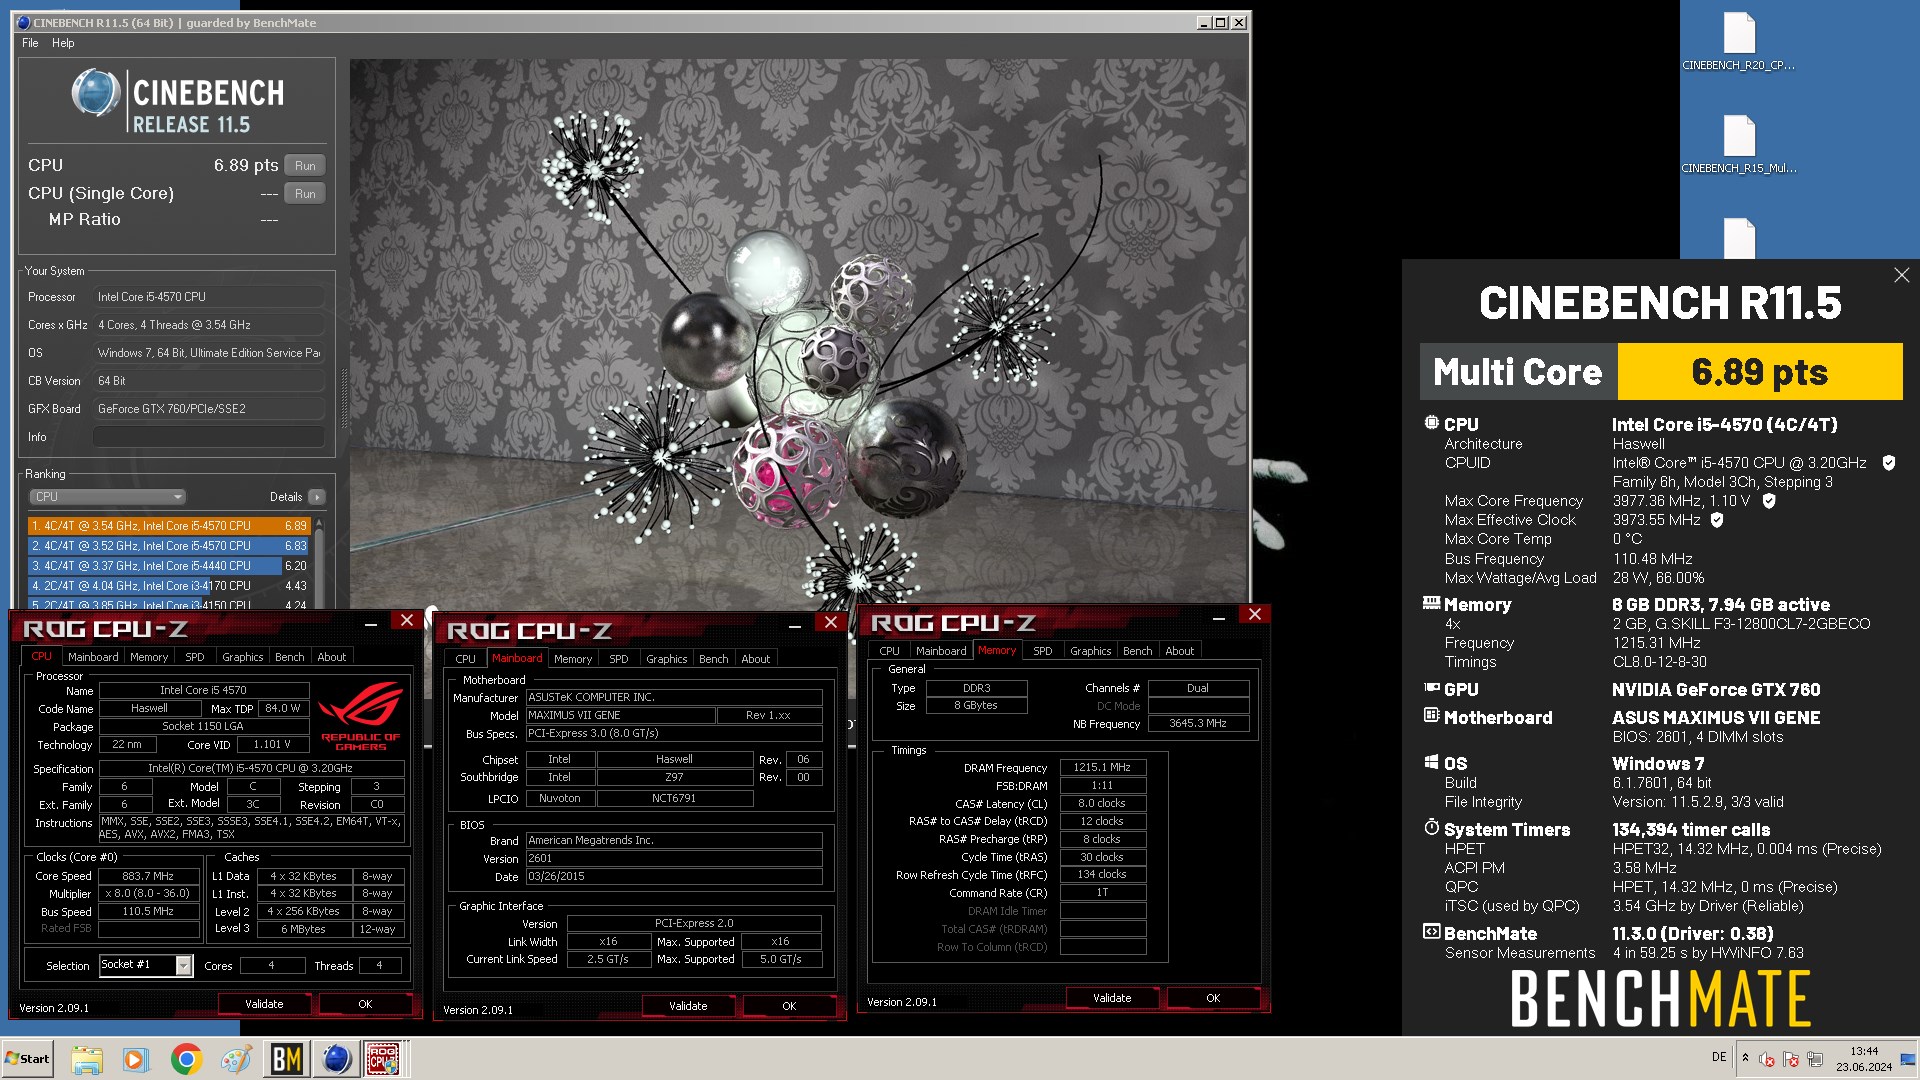Click the Motherboard icon in the BenchMate panel
The width and height of the screenshot is (1920, 1080).
coord(1432,716)
